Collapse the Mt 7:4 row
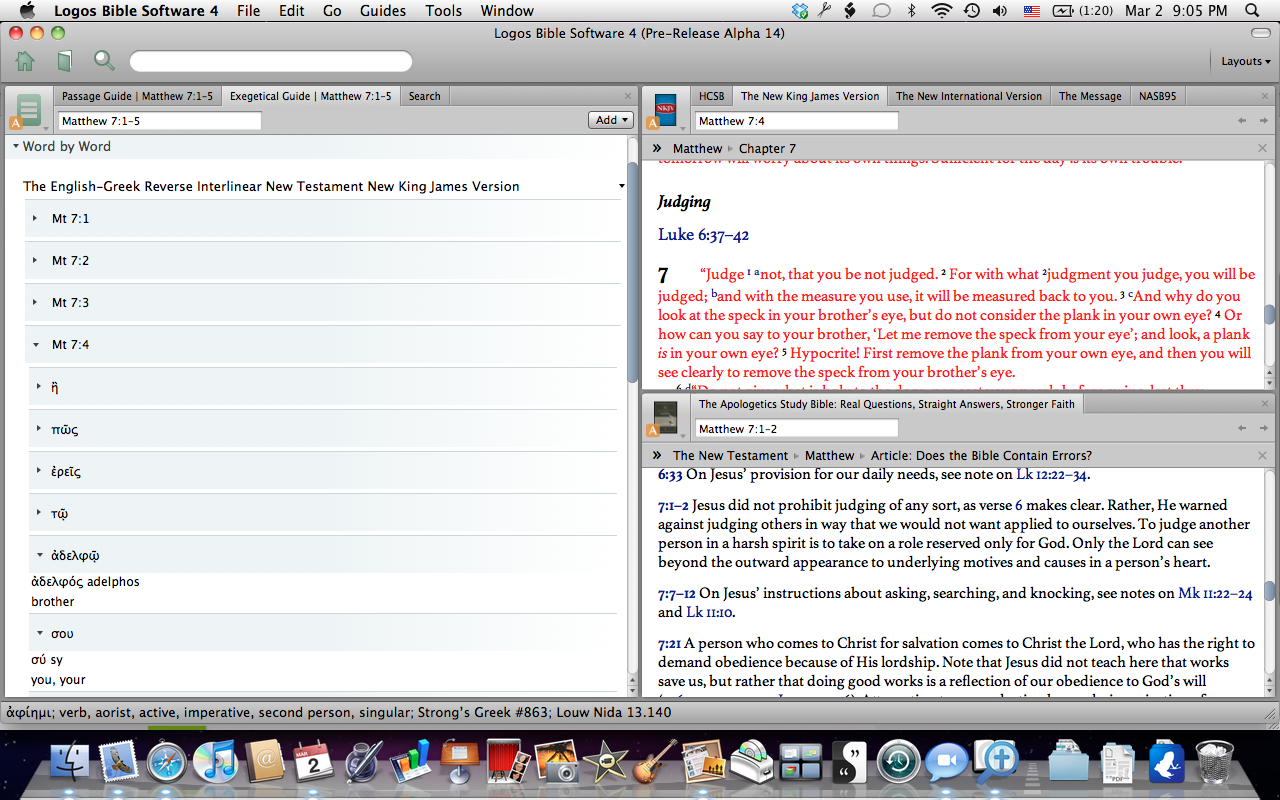Image resolution: width=1280 pixels, height=800 pixels. [x=35, y=344]
